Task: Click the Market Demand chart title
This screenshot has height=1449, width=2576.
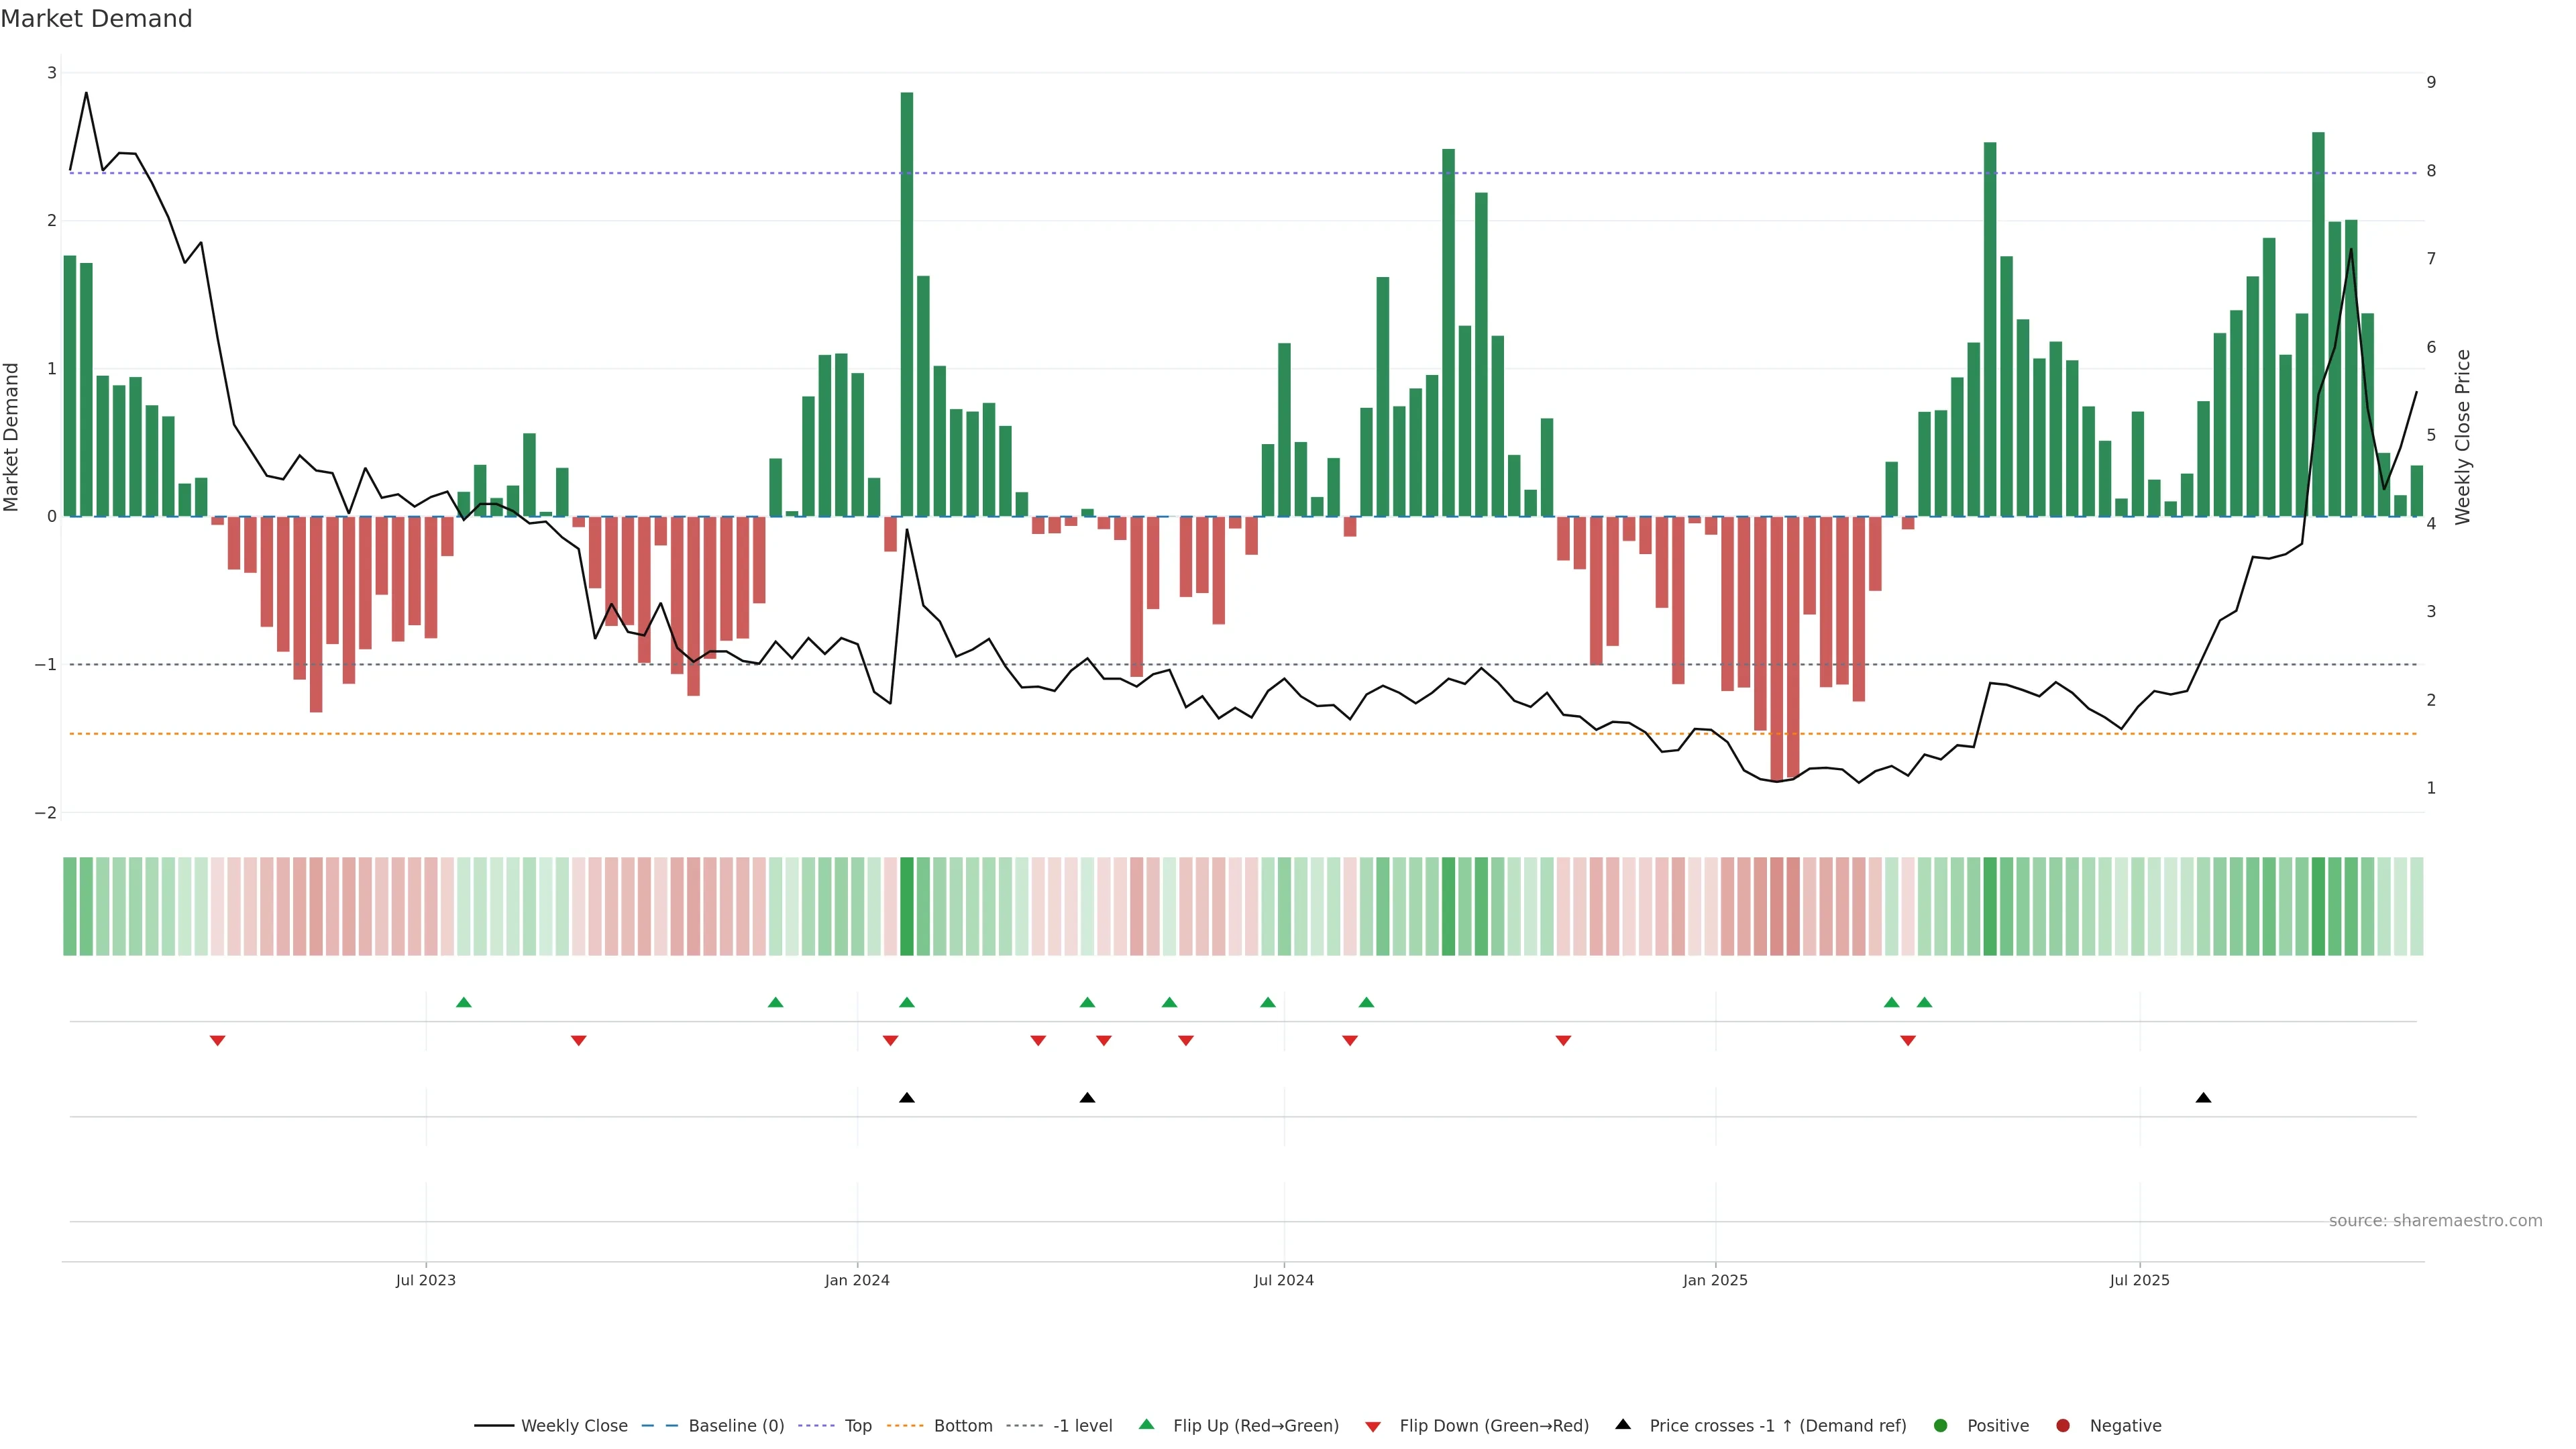Action: pyautogui.click(x=96, y=19)
